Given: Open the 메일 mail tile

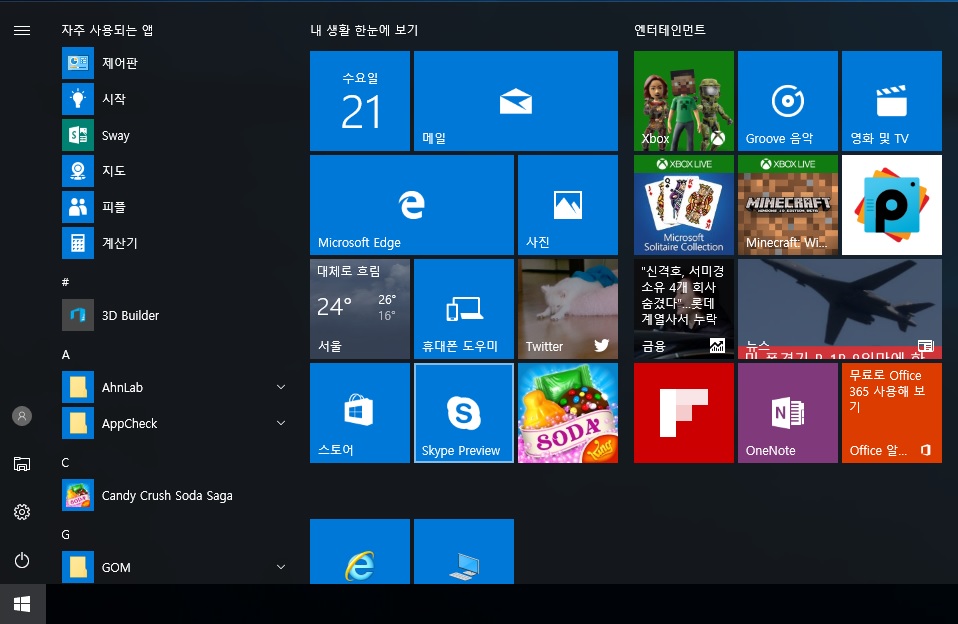Looking at the screenshot, I should pyautogui.click(x=516, y=101).
